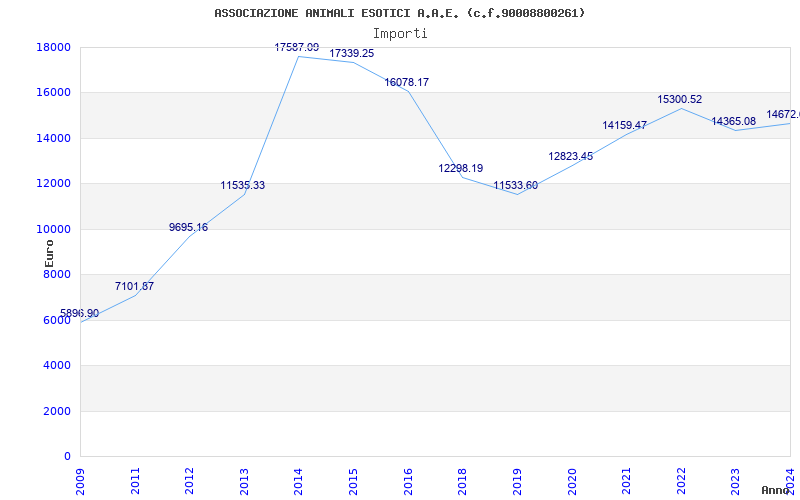
Task: Click the Importi chart subtitle
Action: coord(400,34)
